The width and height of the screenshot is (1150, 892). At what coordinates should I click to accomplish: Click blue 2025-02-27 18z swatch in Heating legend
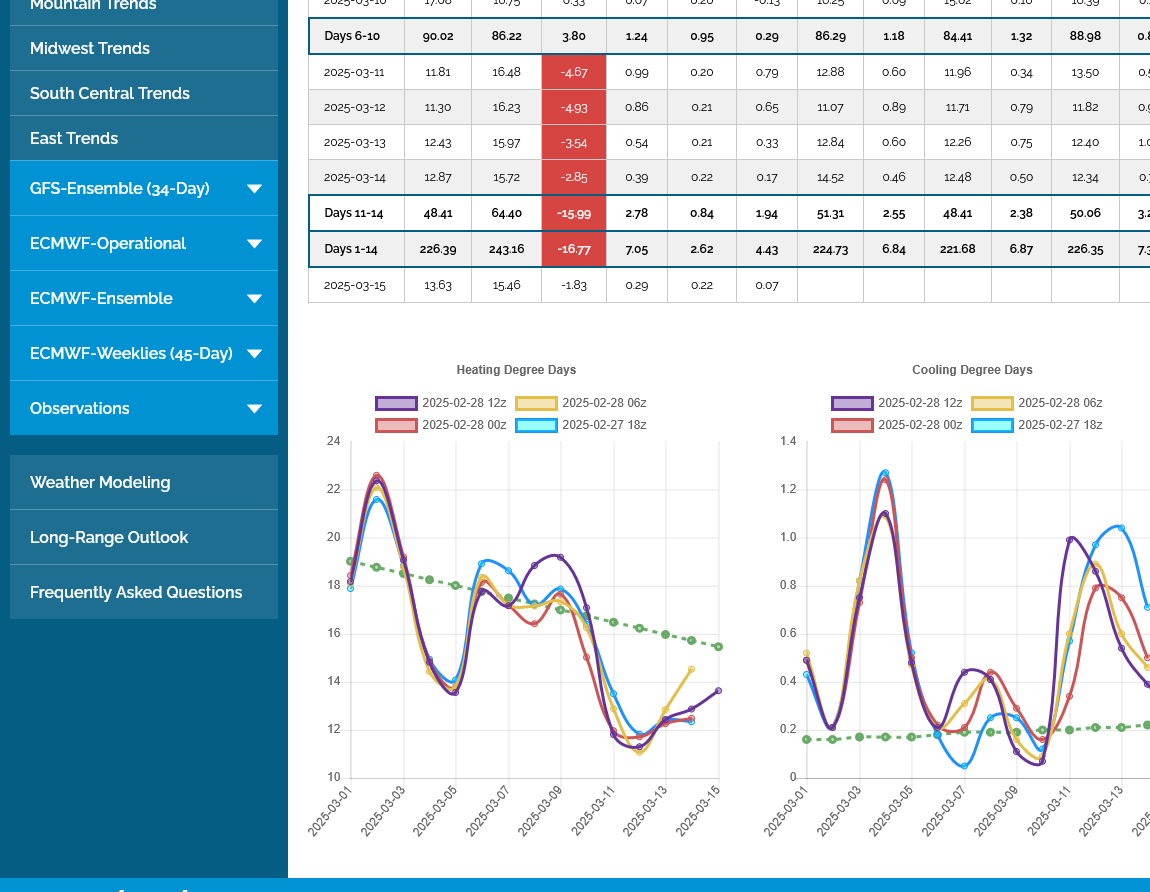pos(536,425)
